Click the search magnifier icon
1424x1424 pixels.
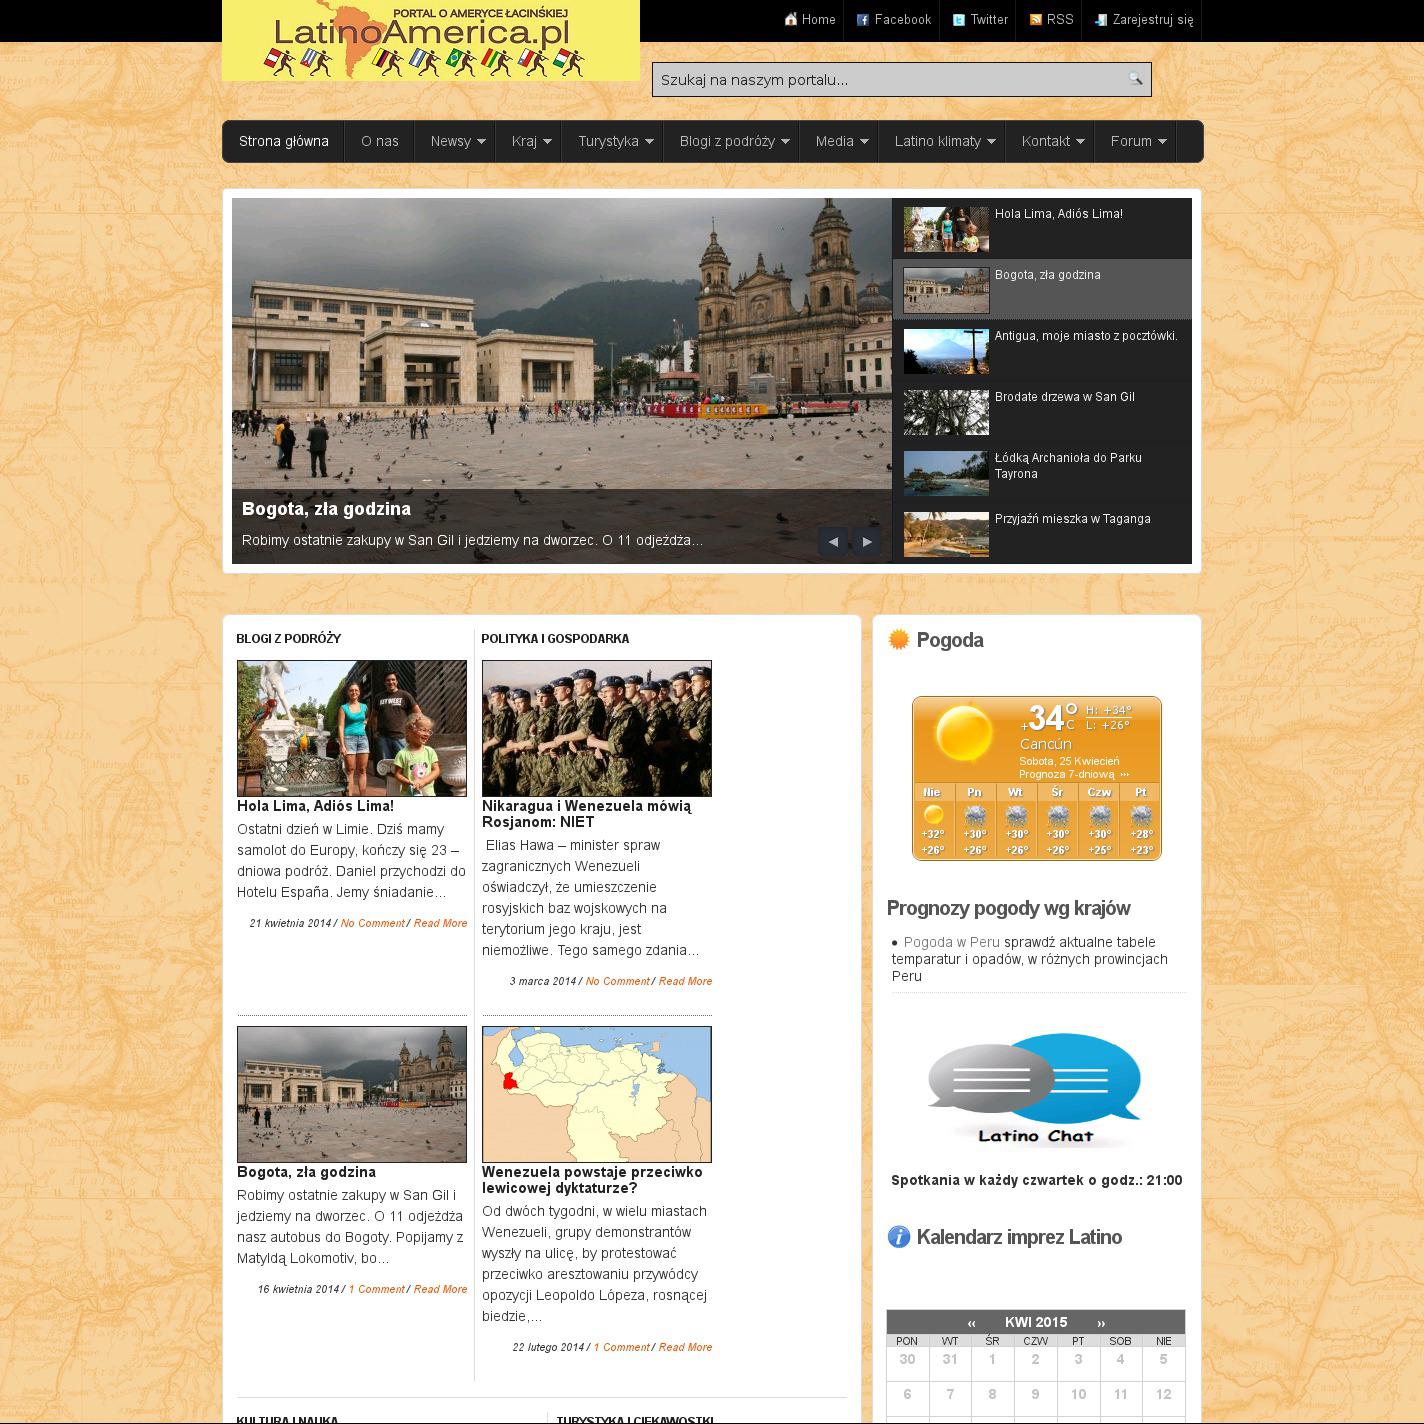[x=1135, y=79]
